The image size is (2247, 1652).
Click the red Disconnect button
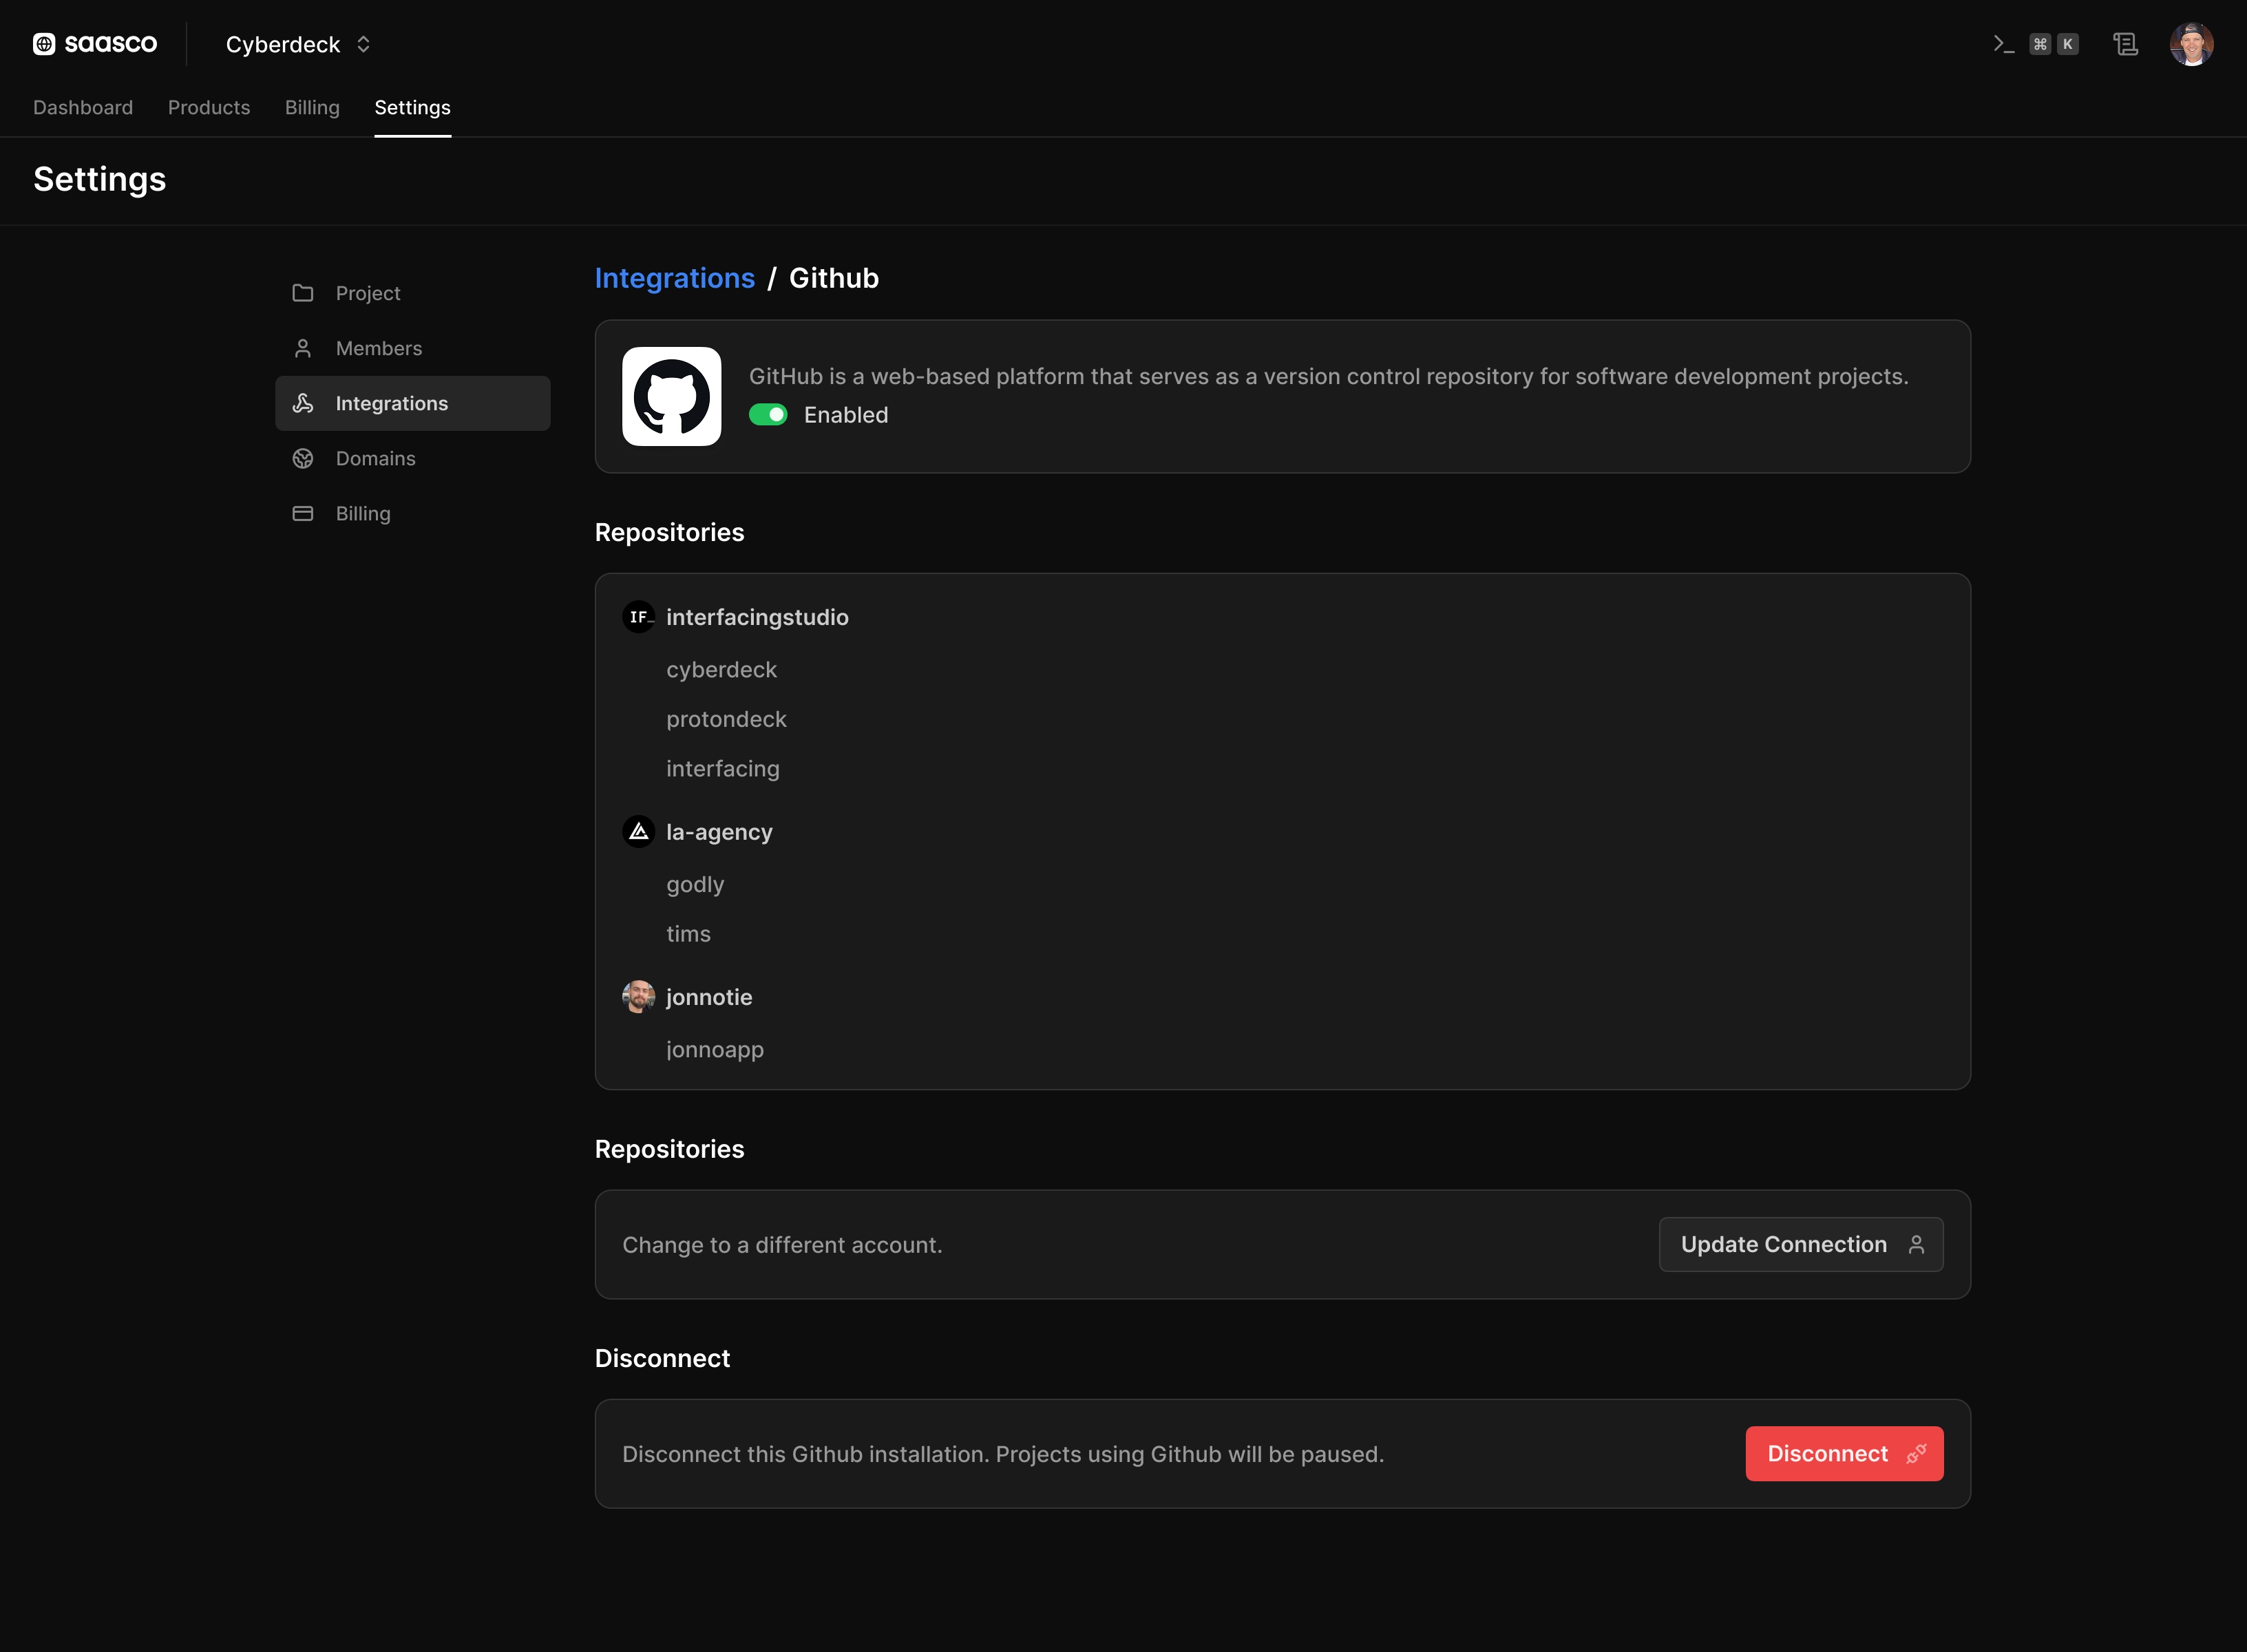coord(1844,1453)
